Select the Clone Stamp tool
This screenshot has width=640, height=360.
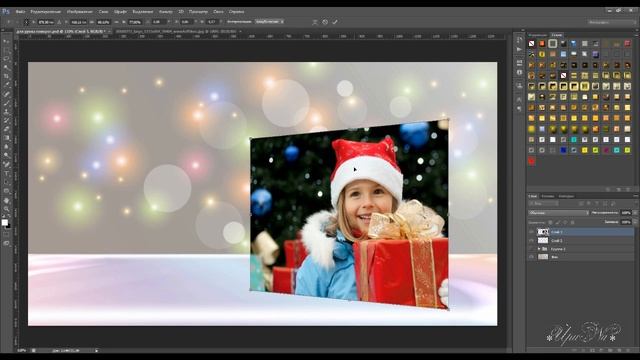6,111
